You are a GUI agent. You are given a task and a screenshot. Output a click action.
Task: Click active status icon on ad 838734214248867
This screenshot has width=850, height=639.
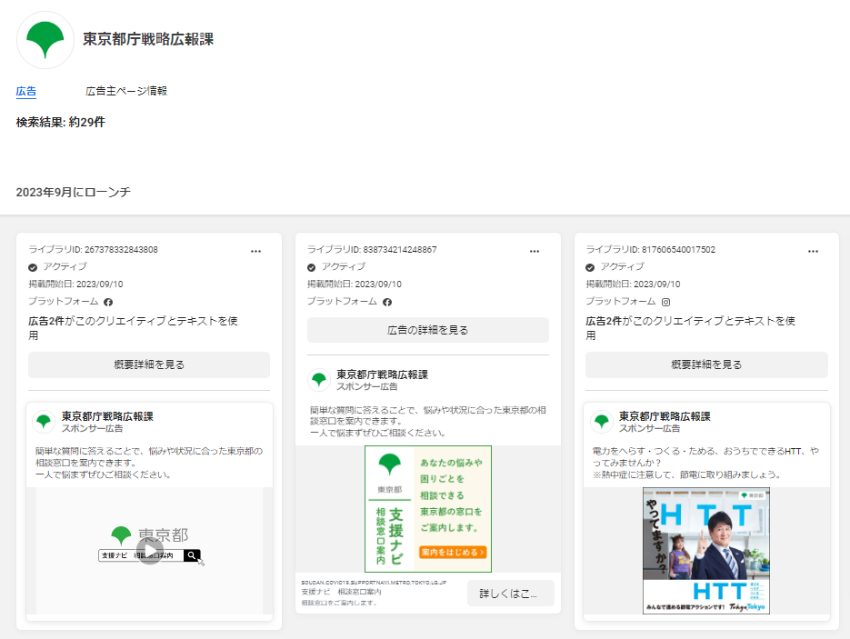click(311, 267)
